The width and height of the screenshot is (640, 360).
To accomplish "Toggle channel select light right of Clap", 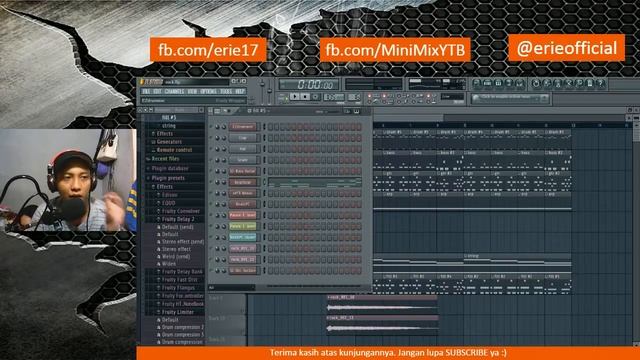I will pyautogui.click(x=264, y=138).
